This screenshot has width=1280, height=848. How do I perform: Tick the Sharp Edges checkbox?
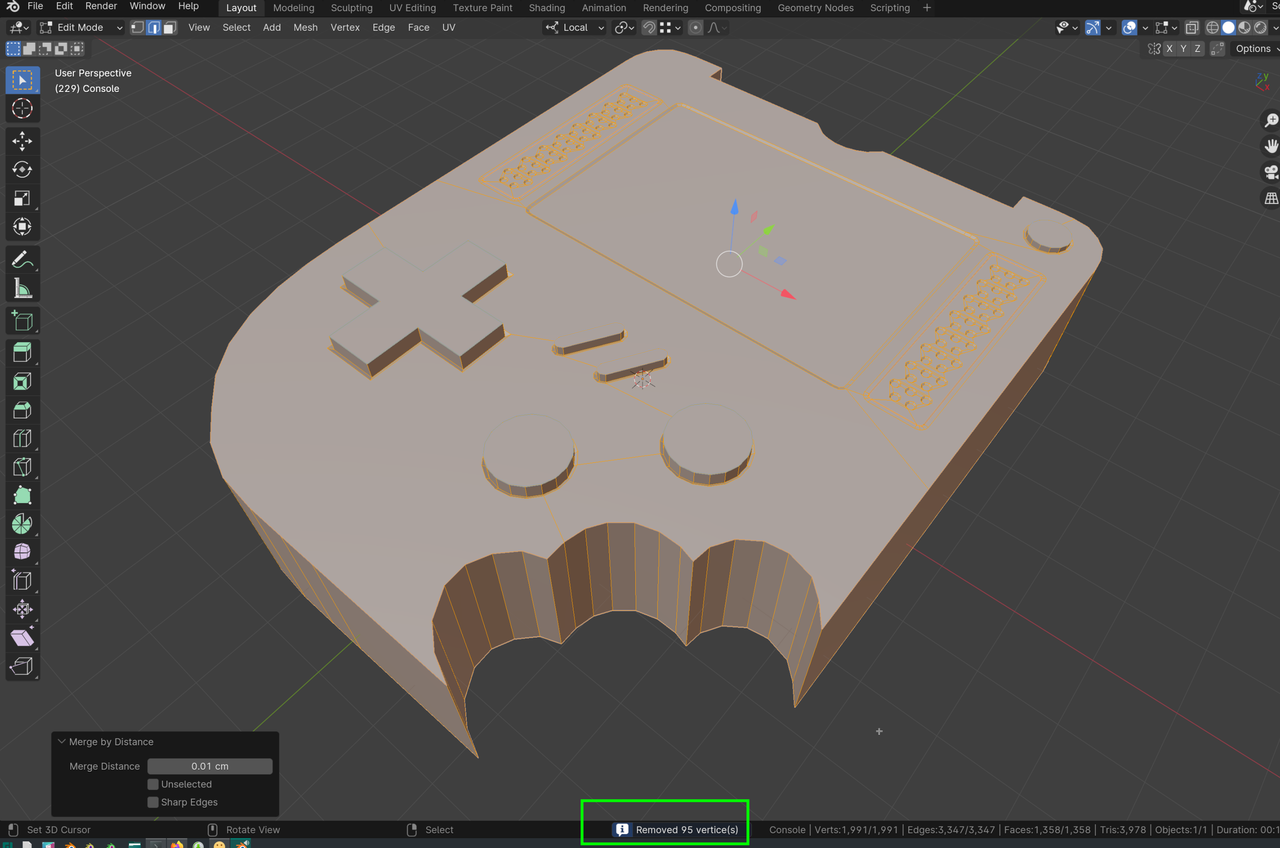tap(153, 802)
